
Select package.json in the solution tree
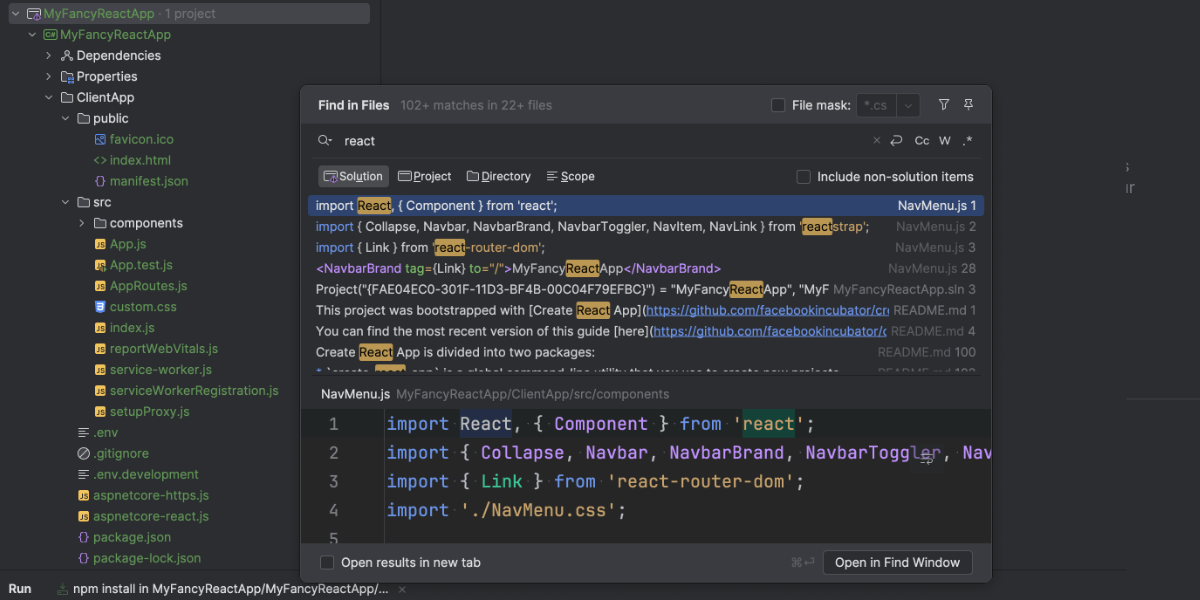click(x=131, y=537)
